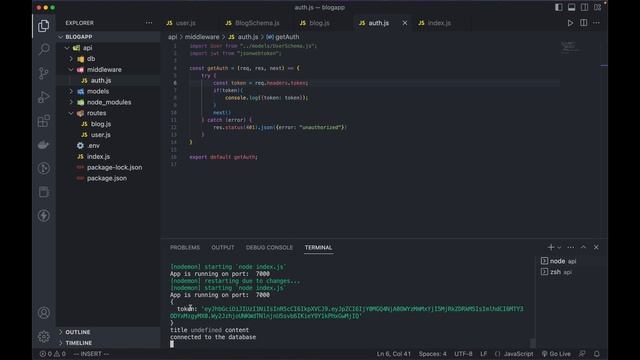Select the TERMINAL panel tab
Viewport: 640px width, 360px height.
pos(318,247)
